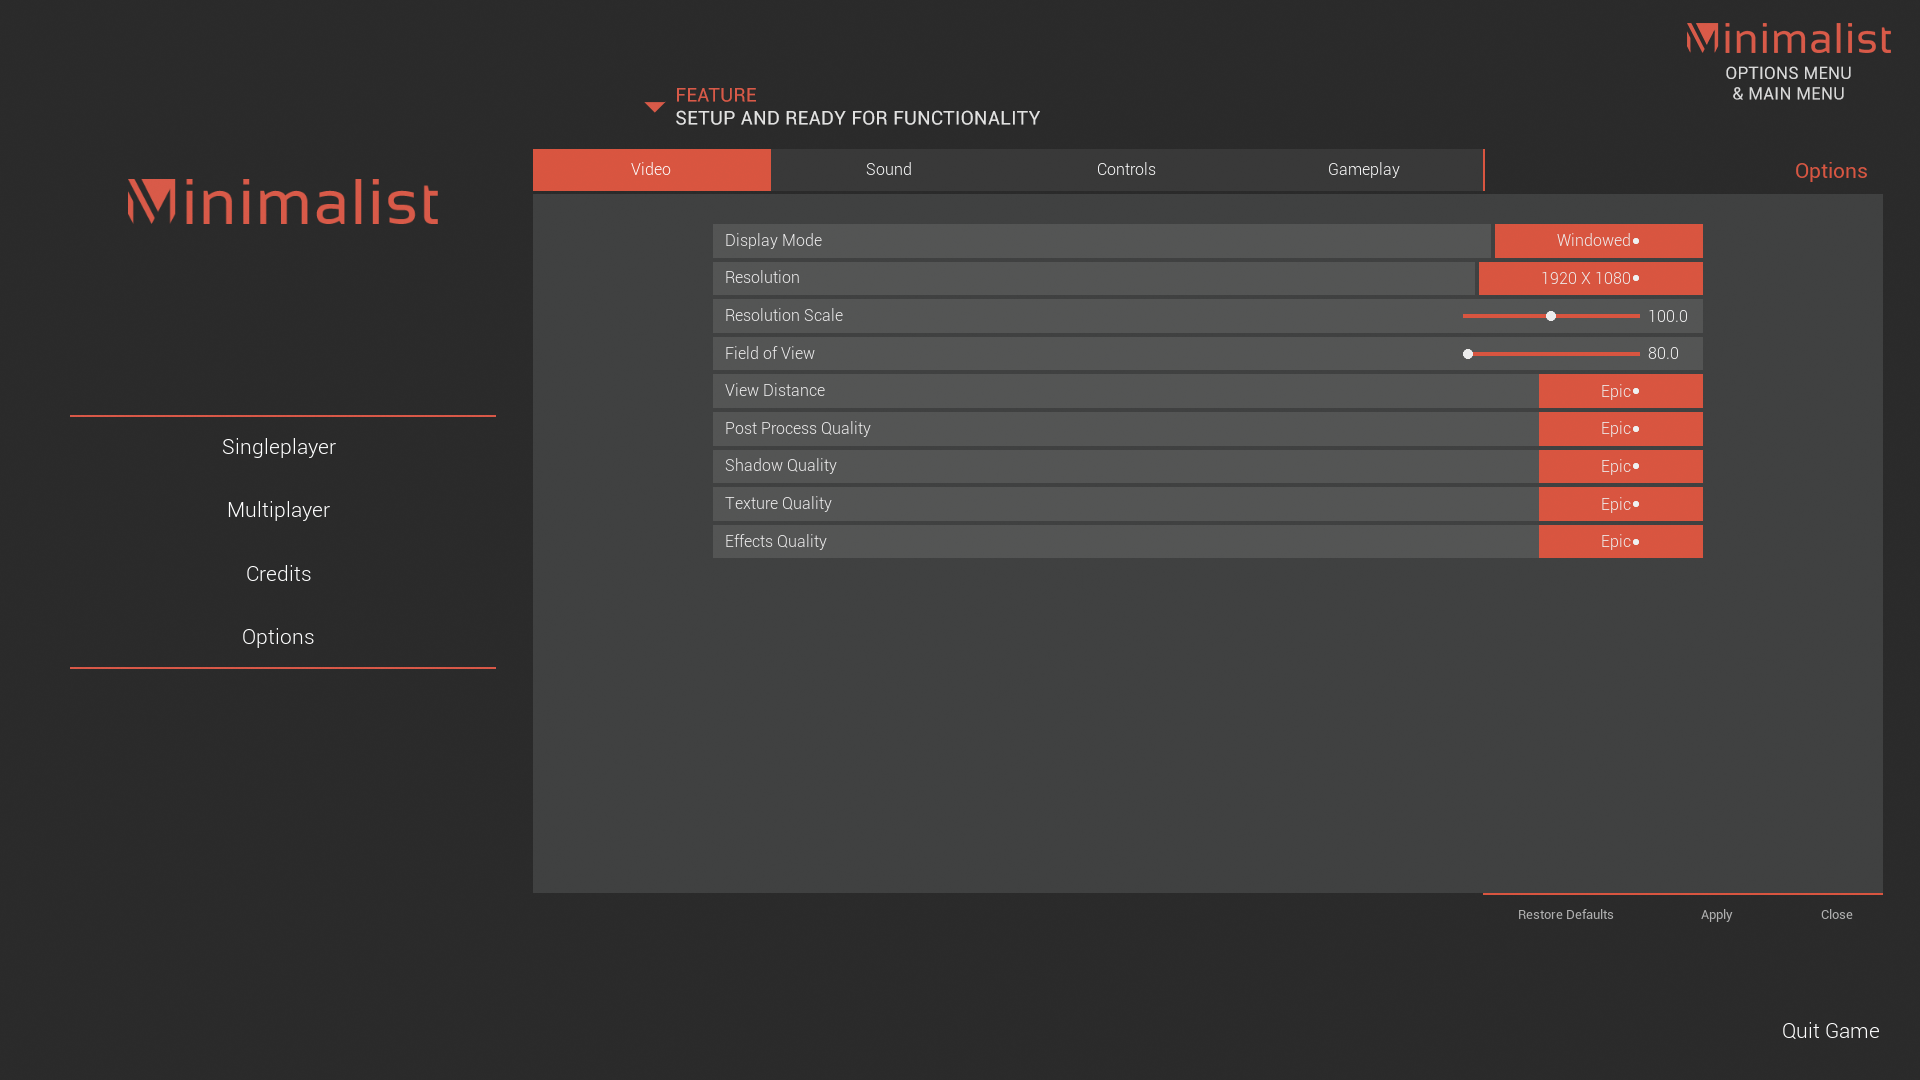The height and width of the screenshot is (1080, 1920).
Task: Open the Resolution dropdown selector
Action: [1590, 277]
